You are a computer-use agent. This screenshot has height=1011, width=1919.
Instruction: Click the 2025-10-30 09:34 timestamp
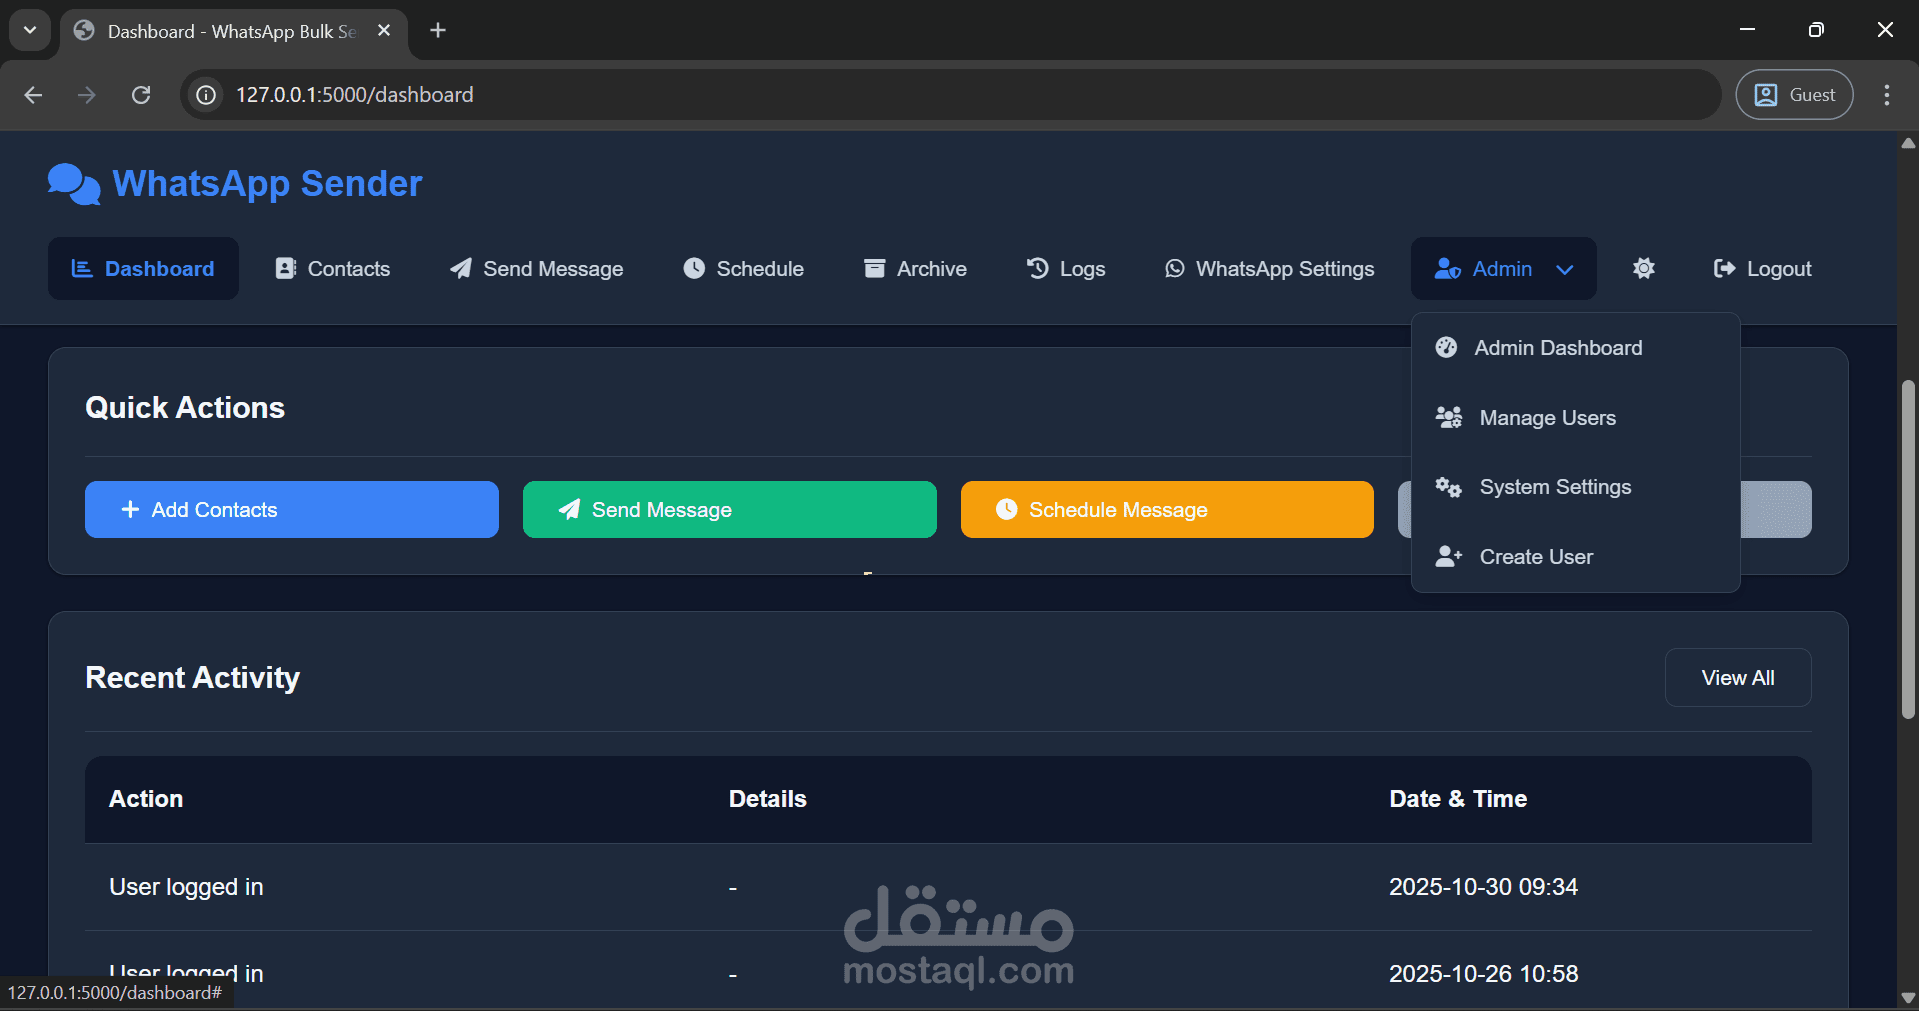1484,887
